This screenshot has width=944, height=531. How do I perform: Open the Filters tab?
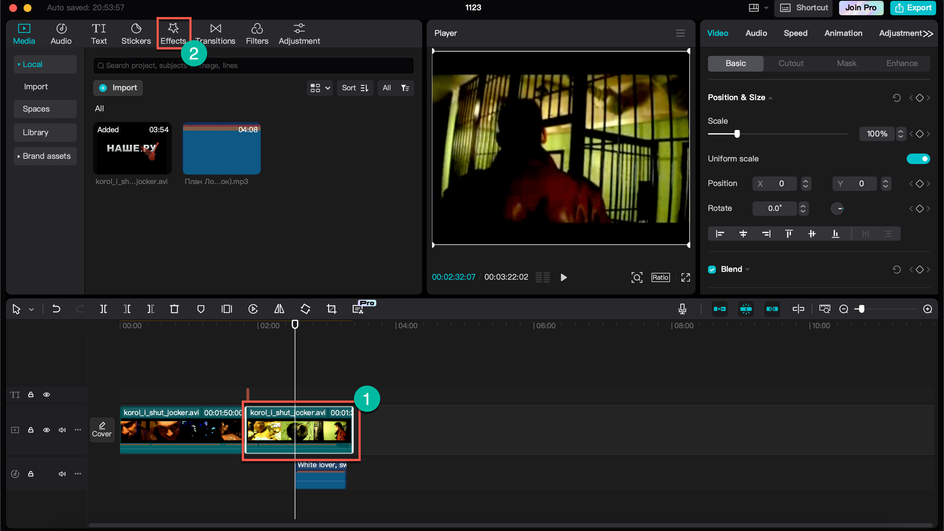pos(257,34)
